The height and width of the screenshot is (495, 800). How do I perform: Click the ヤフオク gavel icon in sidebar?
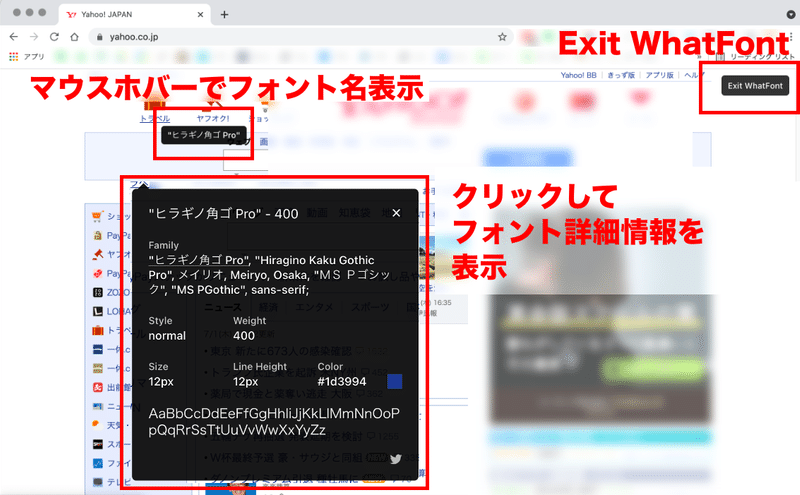pyautogui.click(x=97, y=254)
